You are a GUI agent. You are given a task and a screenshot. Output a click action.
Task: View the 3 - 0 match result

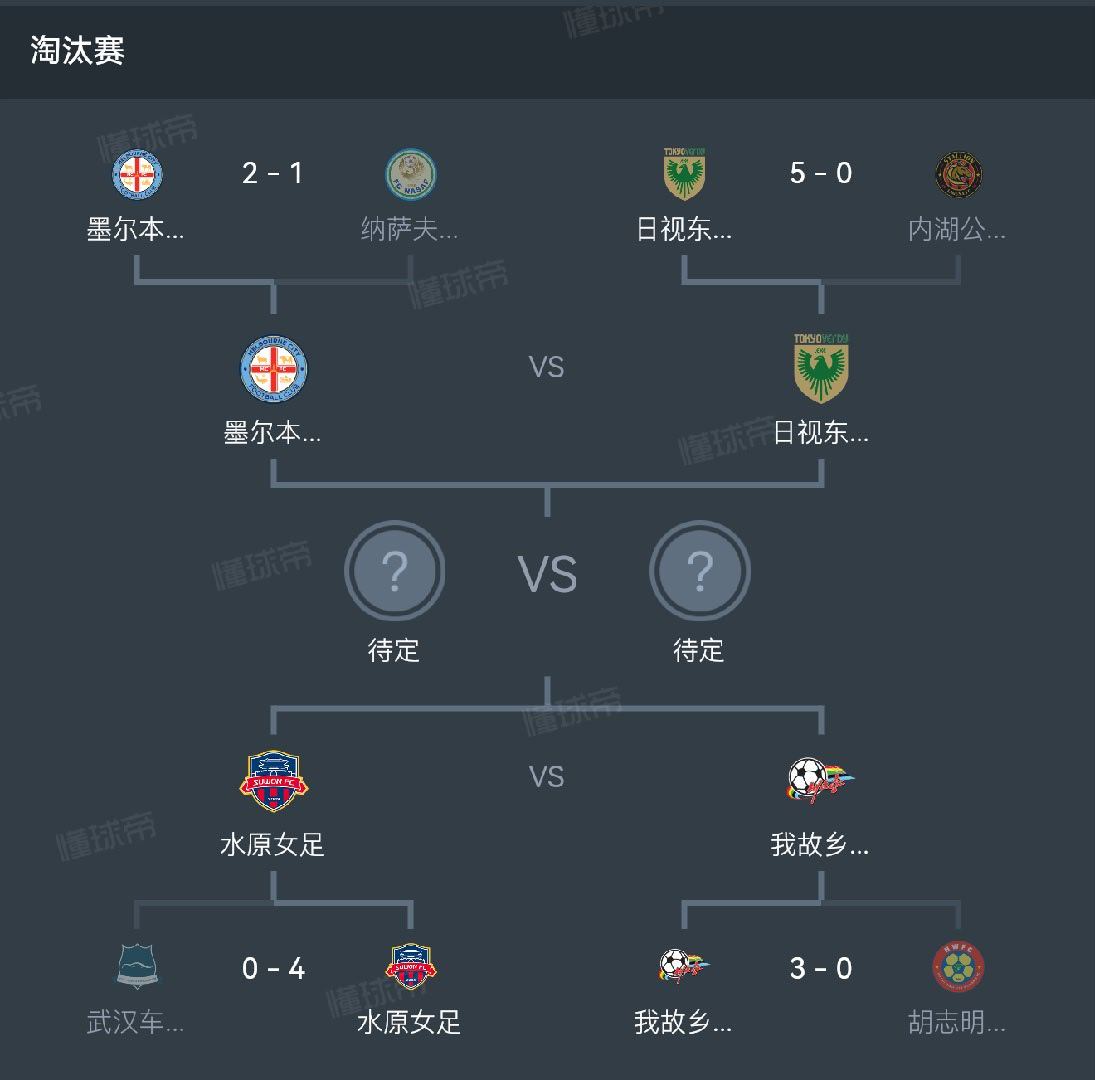(821, 968)
